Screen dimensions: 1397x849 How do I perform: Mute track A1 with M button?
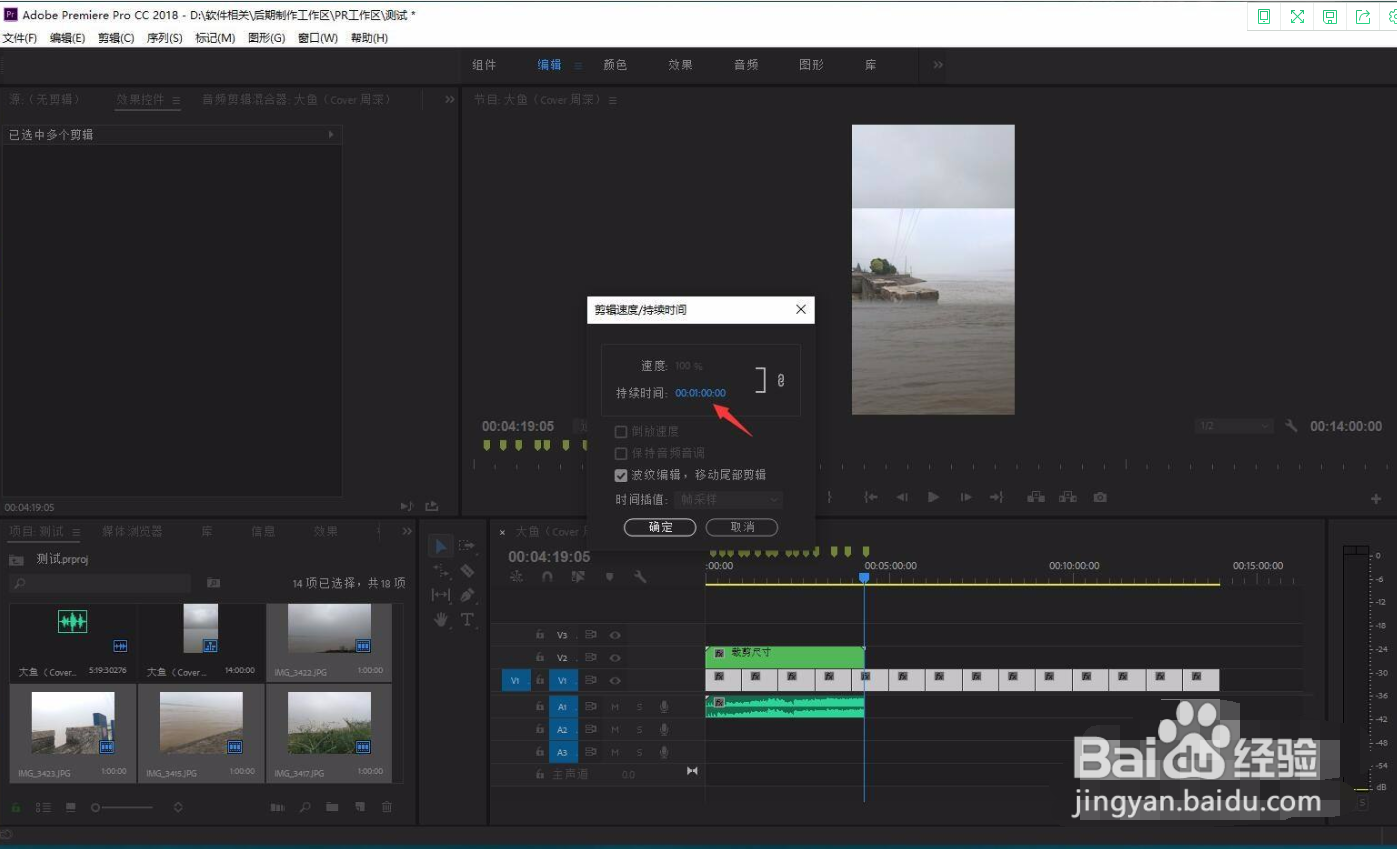point(616,707)
